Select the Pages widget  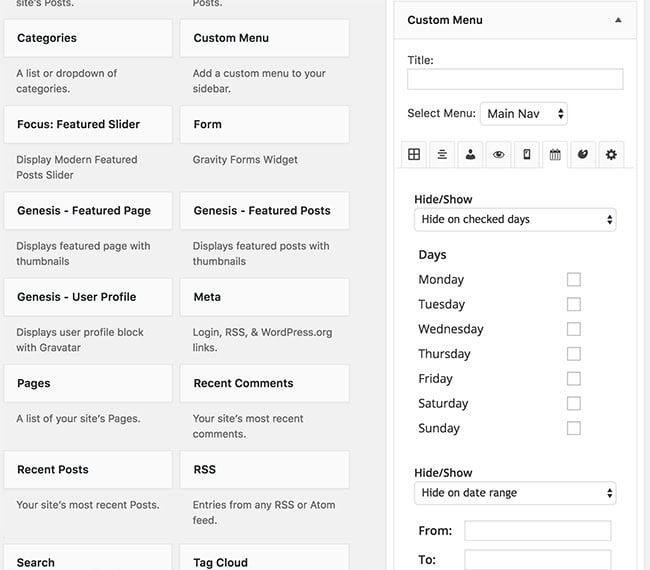point(88,383)
